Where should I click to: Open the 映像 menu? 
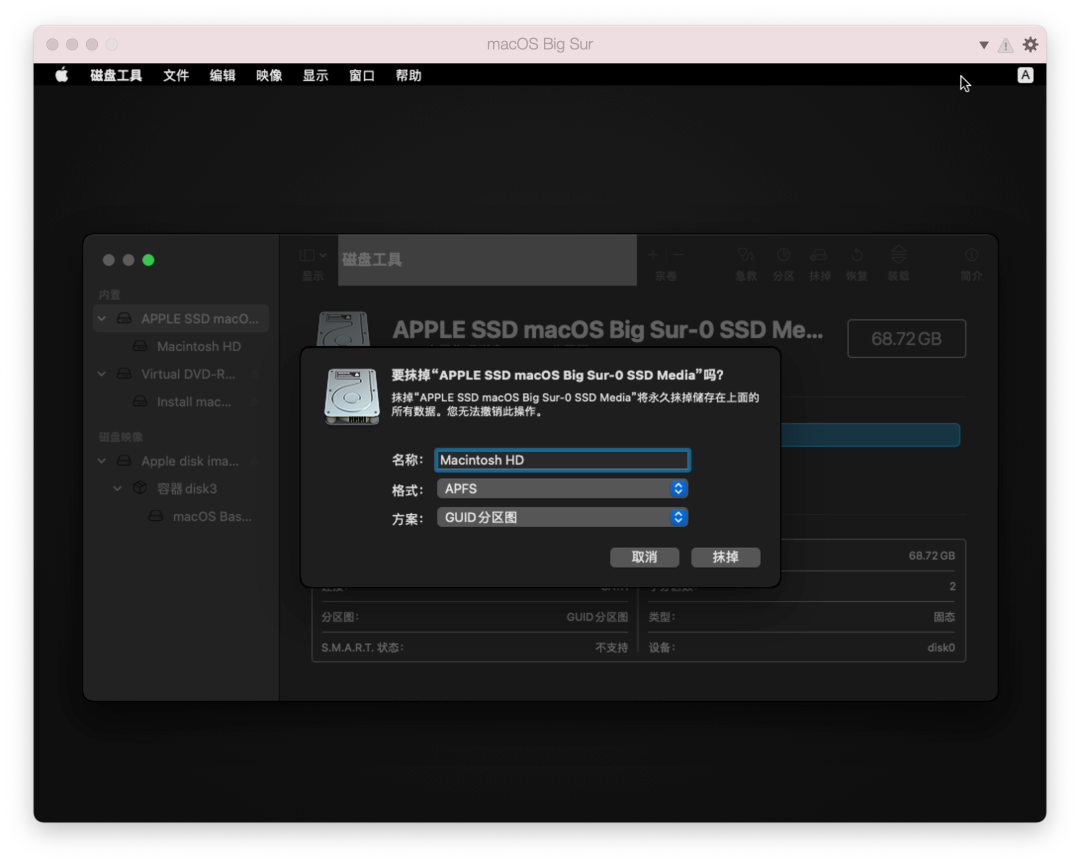[269, 75]
